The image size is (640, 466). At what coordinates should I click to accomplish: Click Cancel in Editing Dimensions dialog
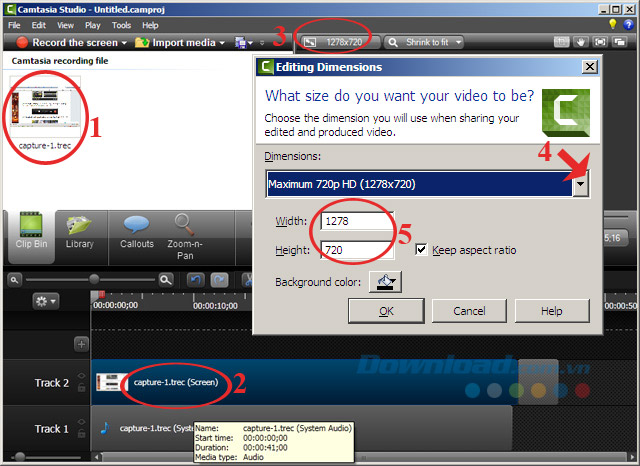469,311
